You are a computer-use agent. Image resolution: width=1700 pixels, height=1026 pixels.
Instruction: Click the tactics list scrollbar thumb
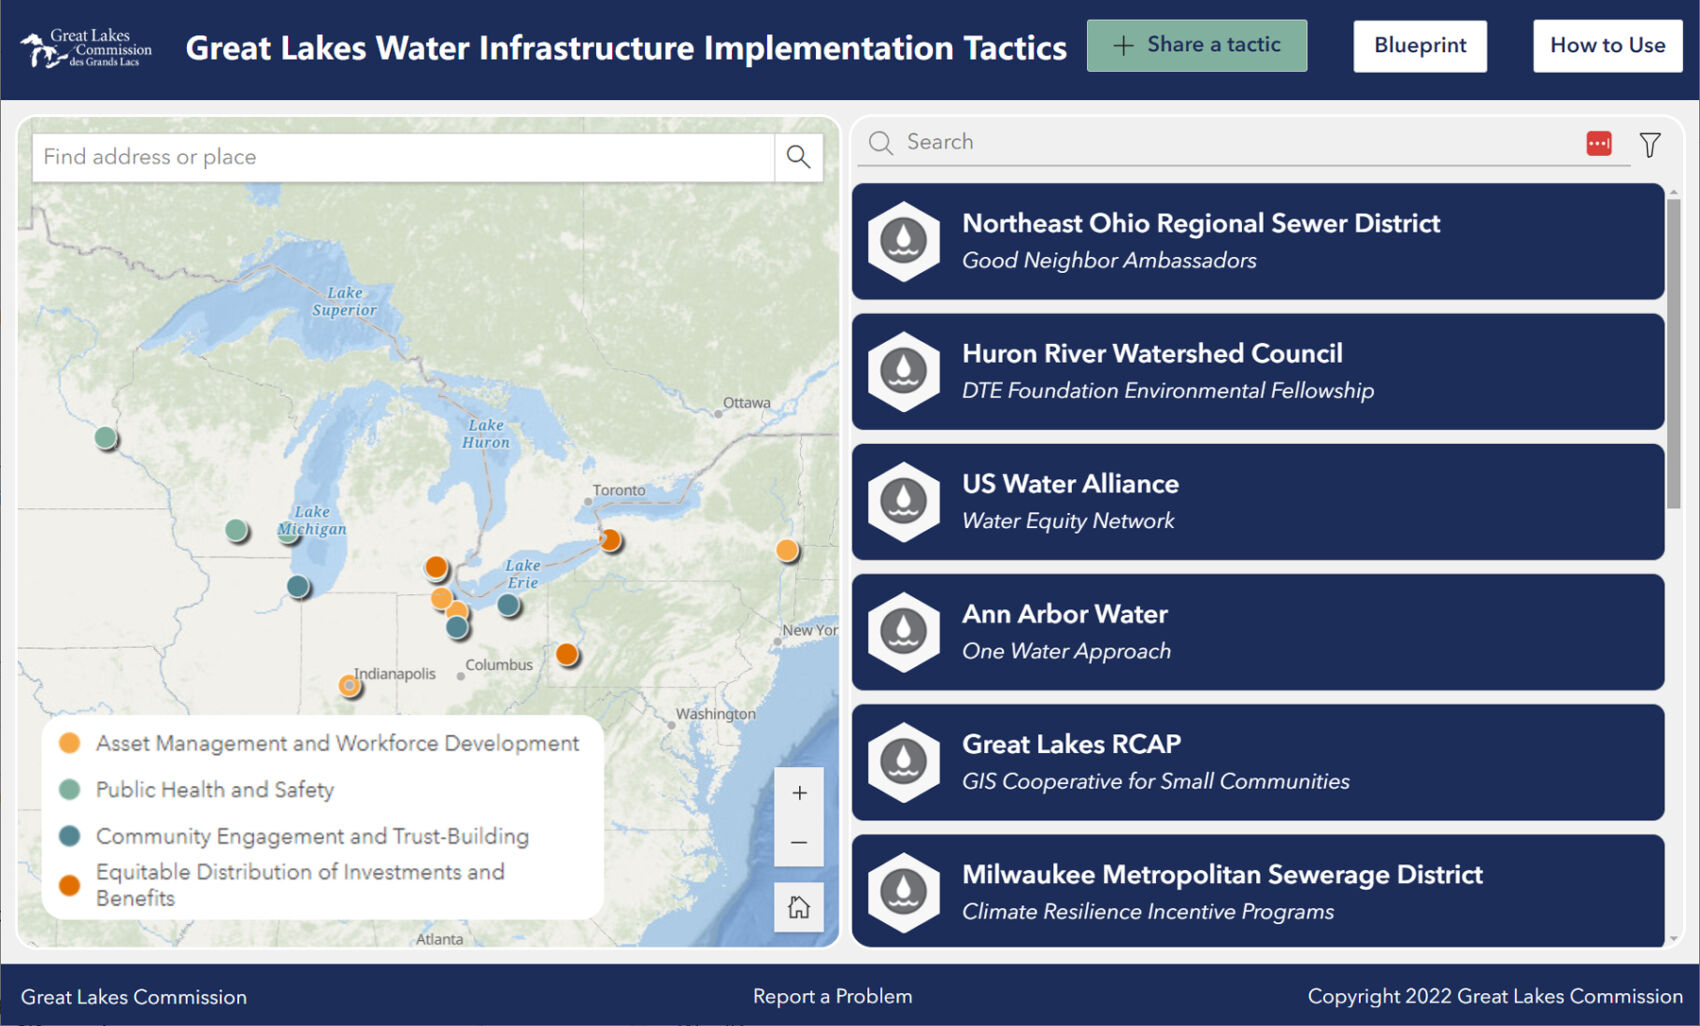1674,353
